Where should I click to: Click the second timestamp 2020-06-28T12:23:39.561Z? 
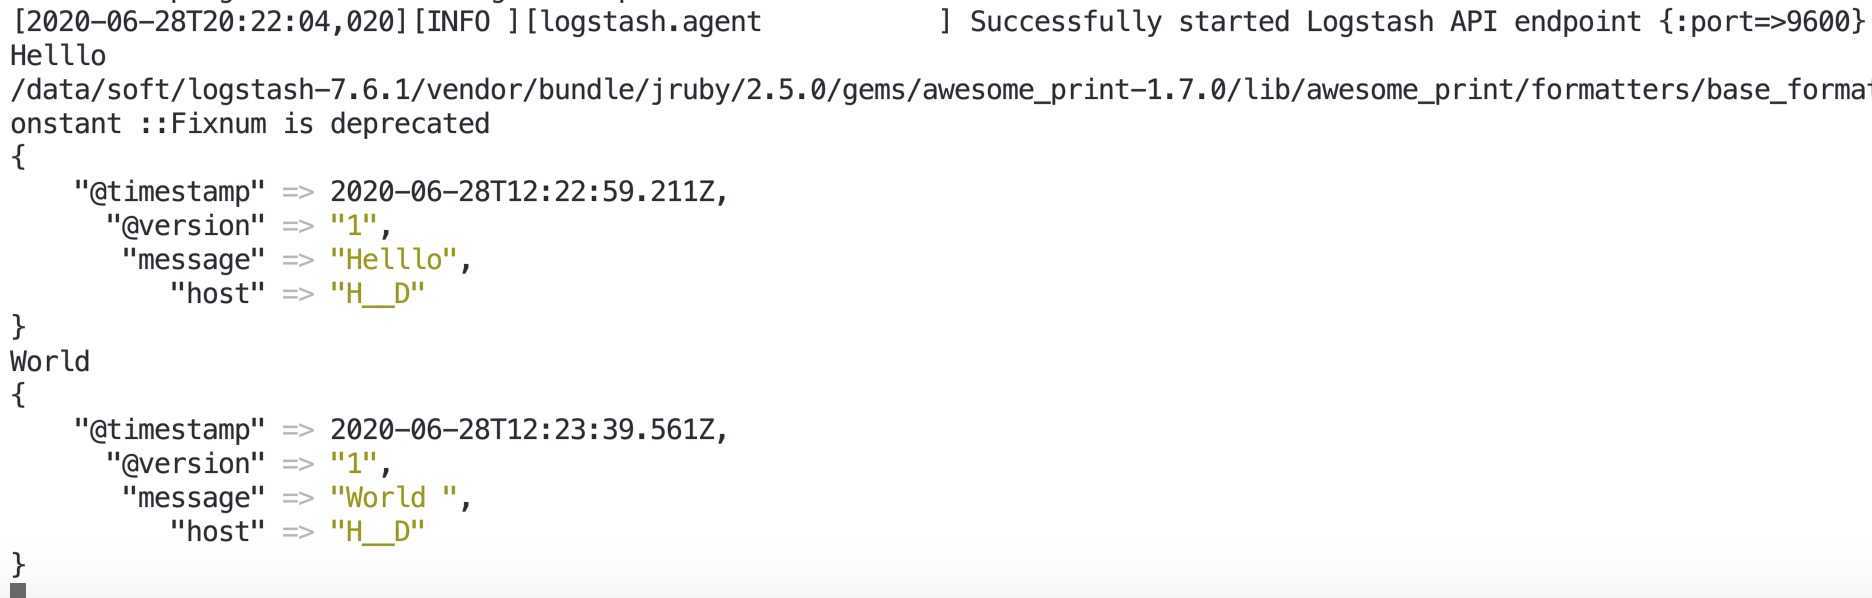[523, 430]
